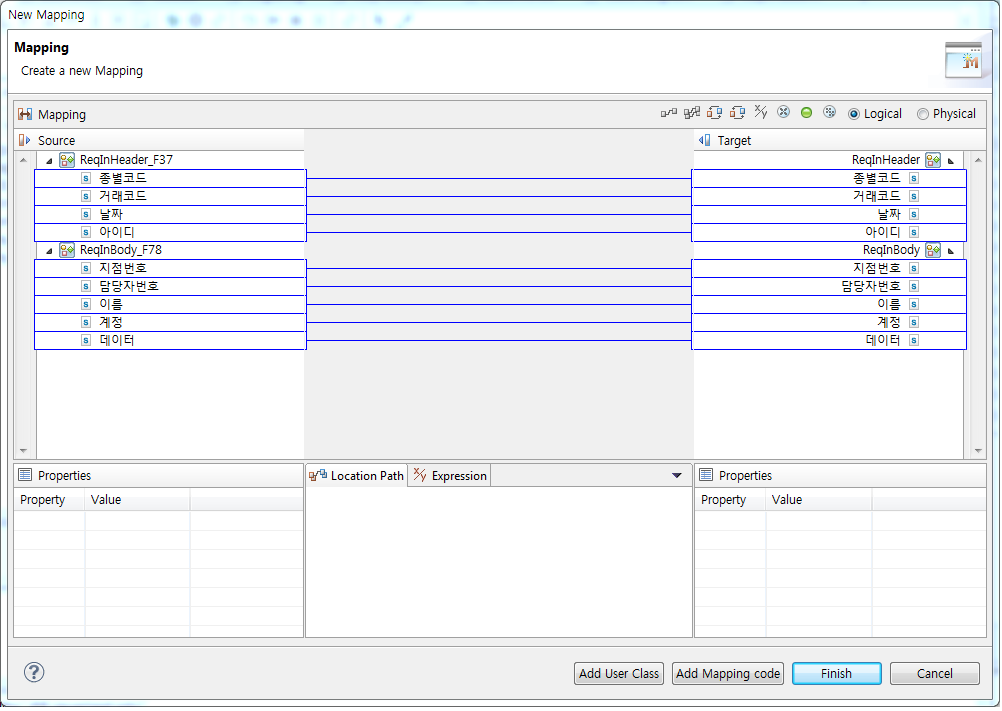Screen dimensions: 1002x711
Task: Select the simple link mapping icon
Action: pyautogui.click(x=668, y=113)
